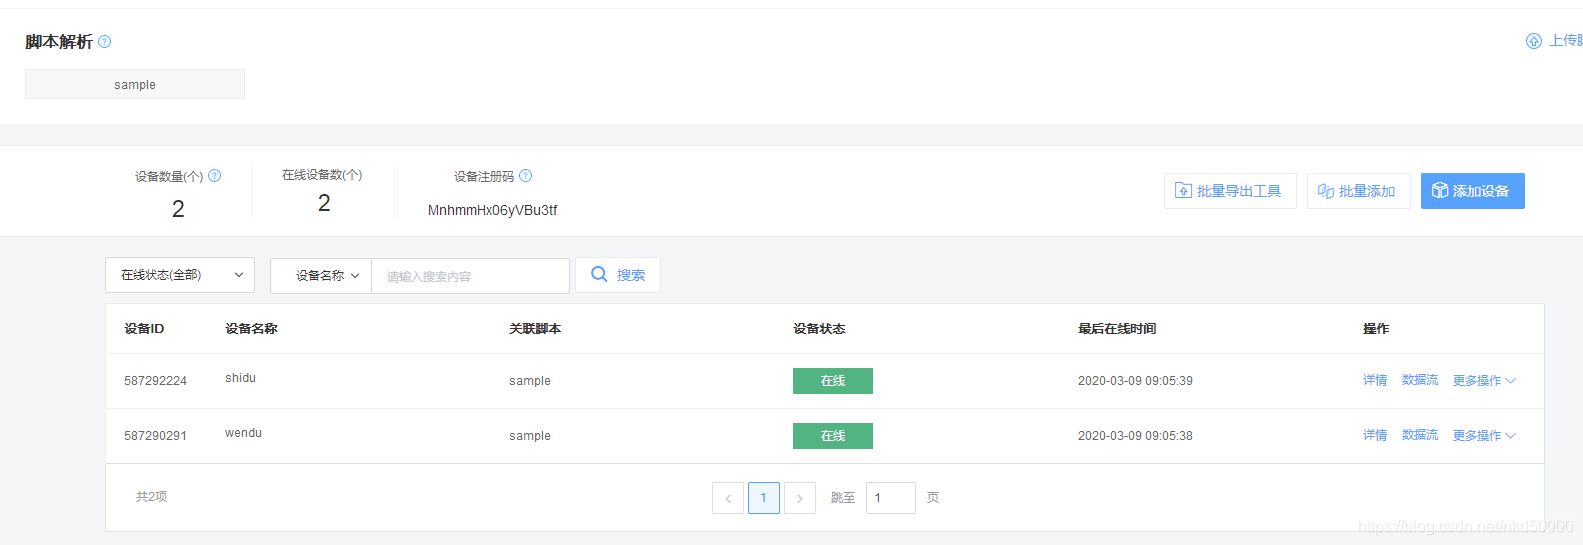The width and height of the screenshot is (1583, 545).
Task: Click 批量添加 button
Action: click(1358, 191)
